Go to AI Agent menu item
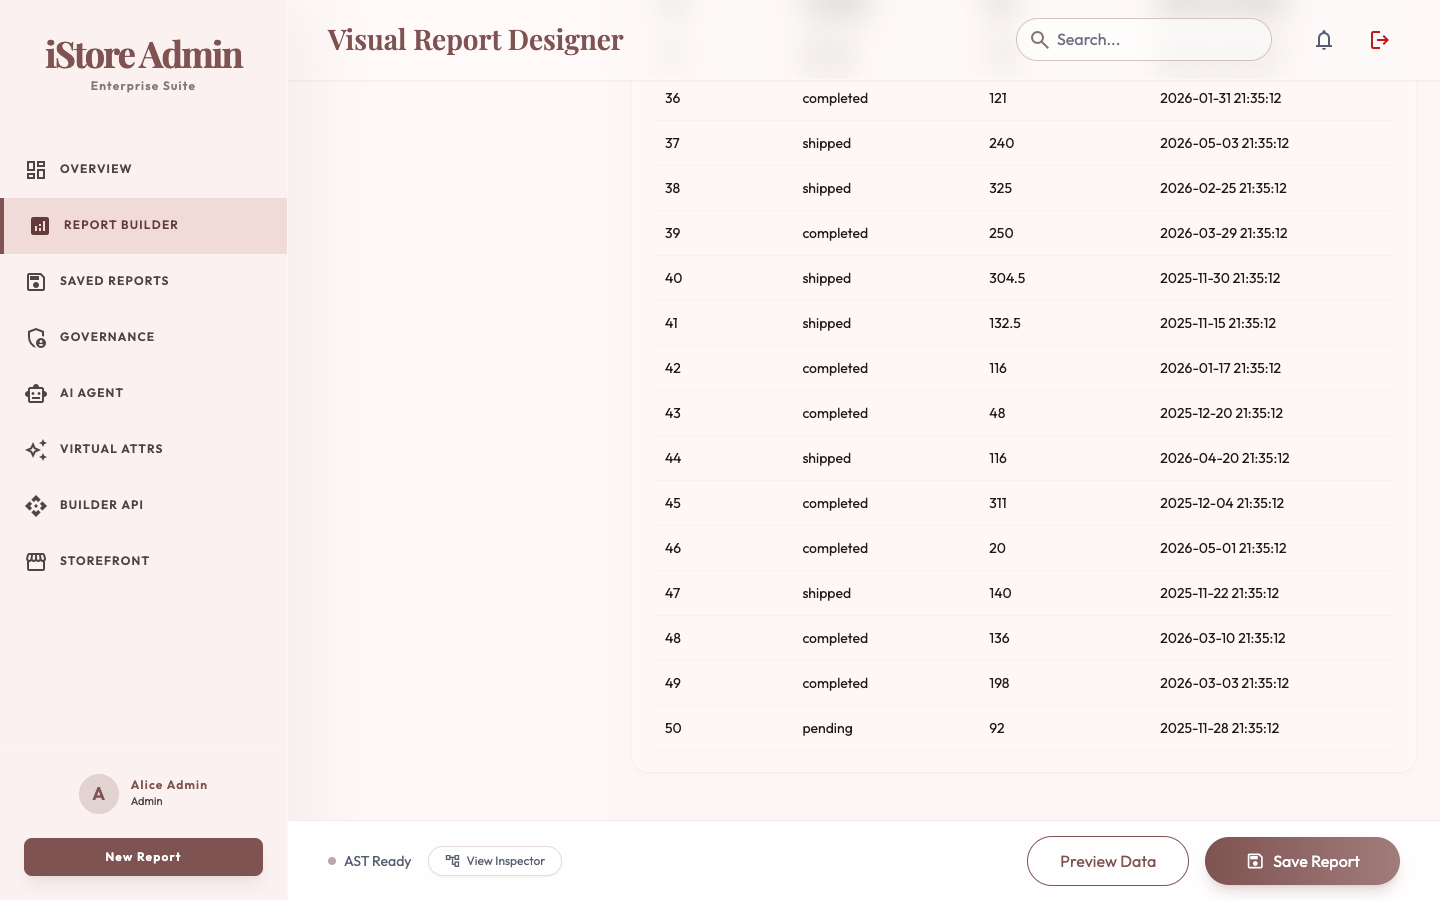Image resolution: width=1440 pixels, height=900 pixels. click(144, 393)
